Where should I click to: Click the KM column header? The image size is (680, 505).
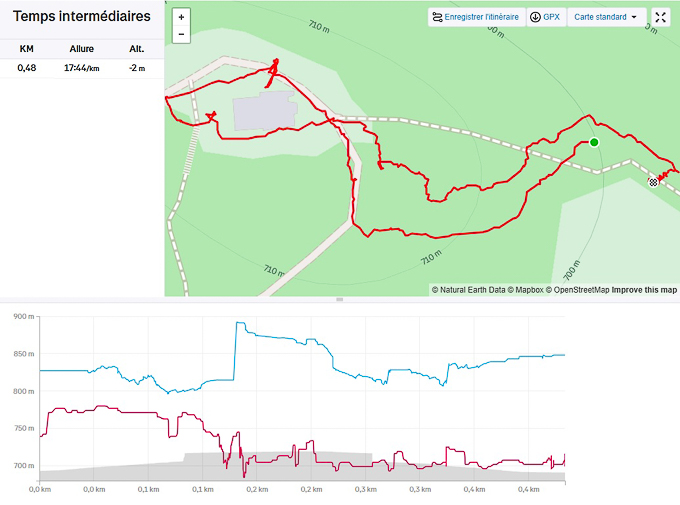pos(27,49)
